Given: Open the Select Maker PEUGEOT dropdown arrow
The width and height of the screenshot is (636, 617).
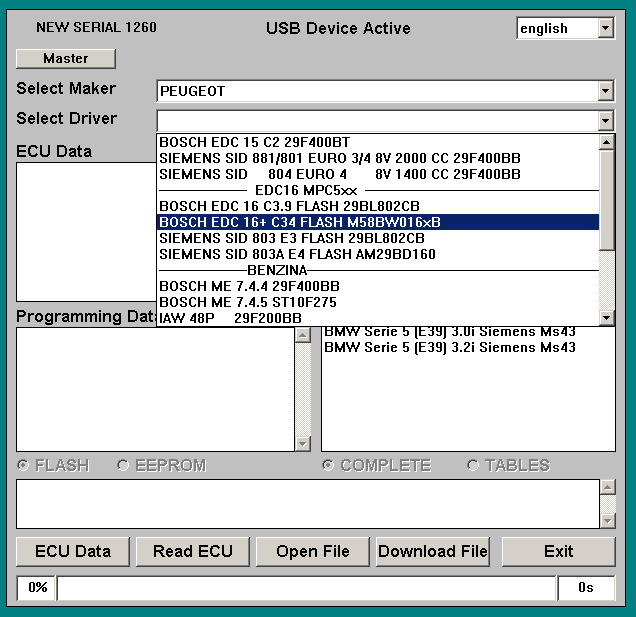Looking at the screenshot, I should click(x=605, y=91).
